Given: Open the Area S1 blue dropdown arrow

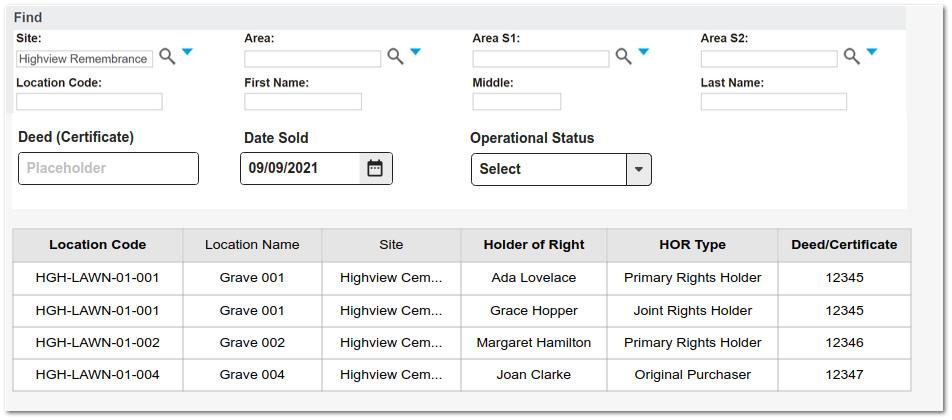Looking at the screenshot, I should (x=644, y=52).
